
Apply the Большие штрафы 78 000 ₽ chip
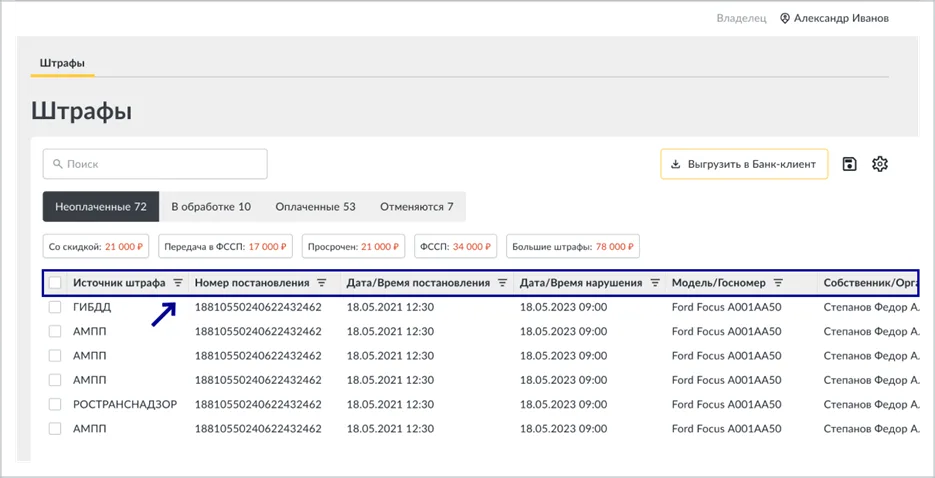coord(573,246)
